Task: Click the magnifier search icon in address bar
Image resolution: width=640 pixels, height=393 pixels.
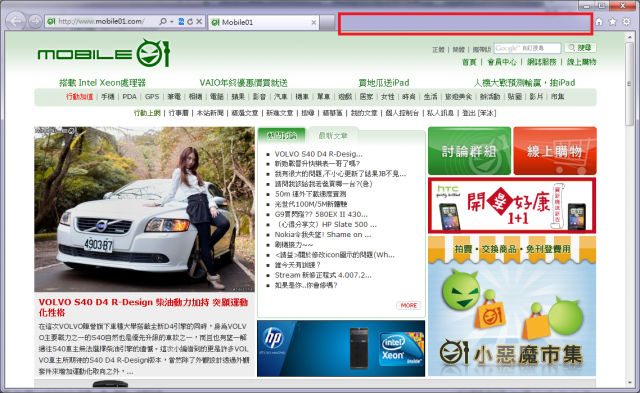Action: tap(162, 22)
